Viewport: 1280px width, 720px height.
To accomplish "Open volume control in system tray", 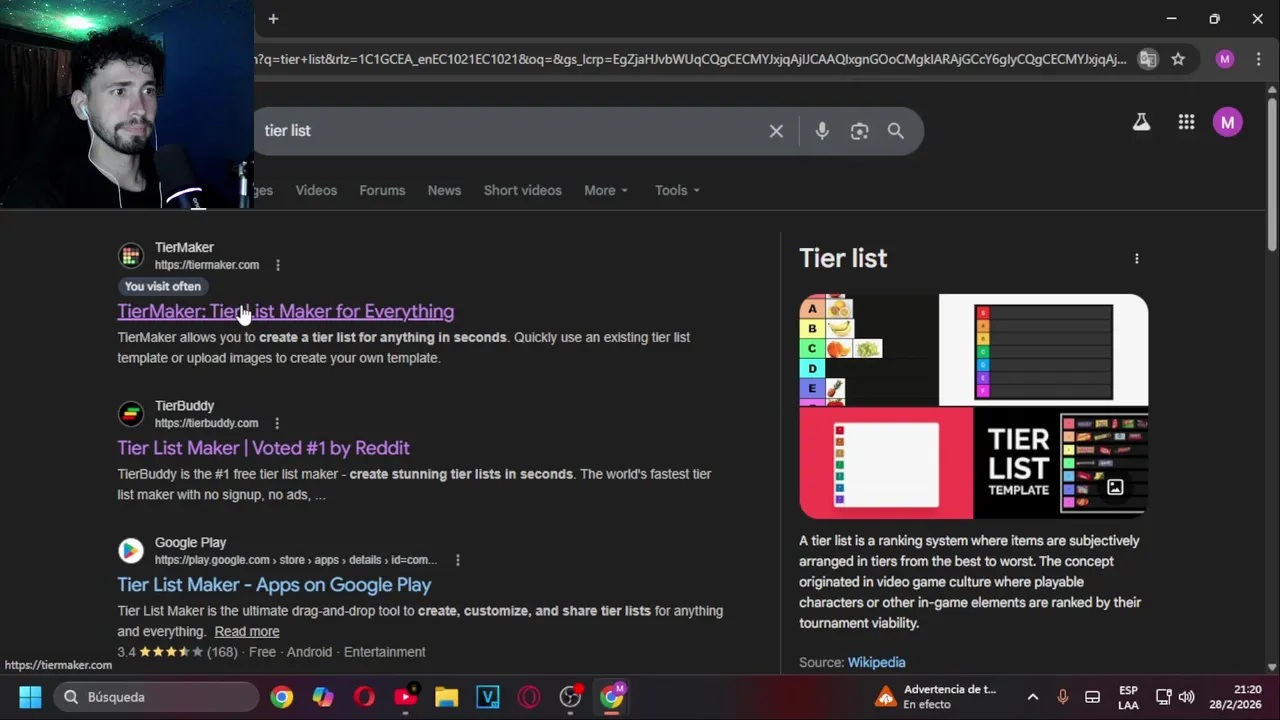I will point(1187,697).
